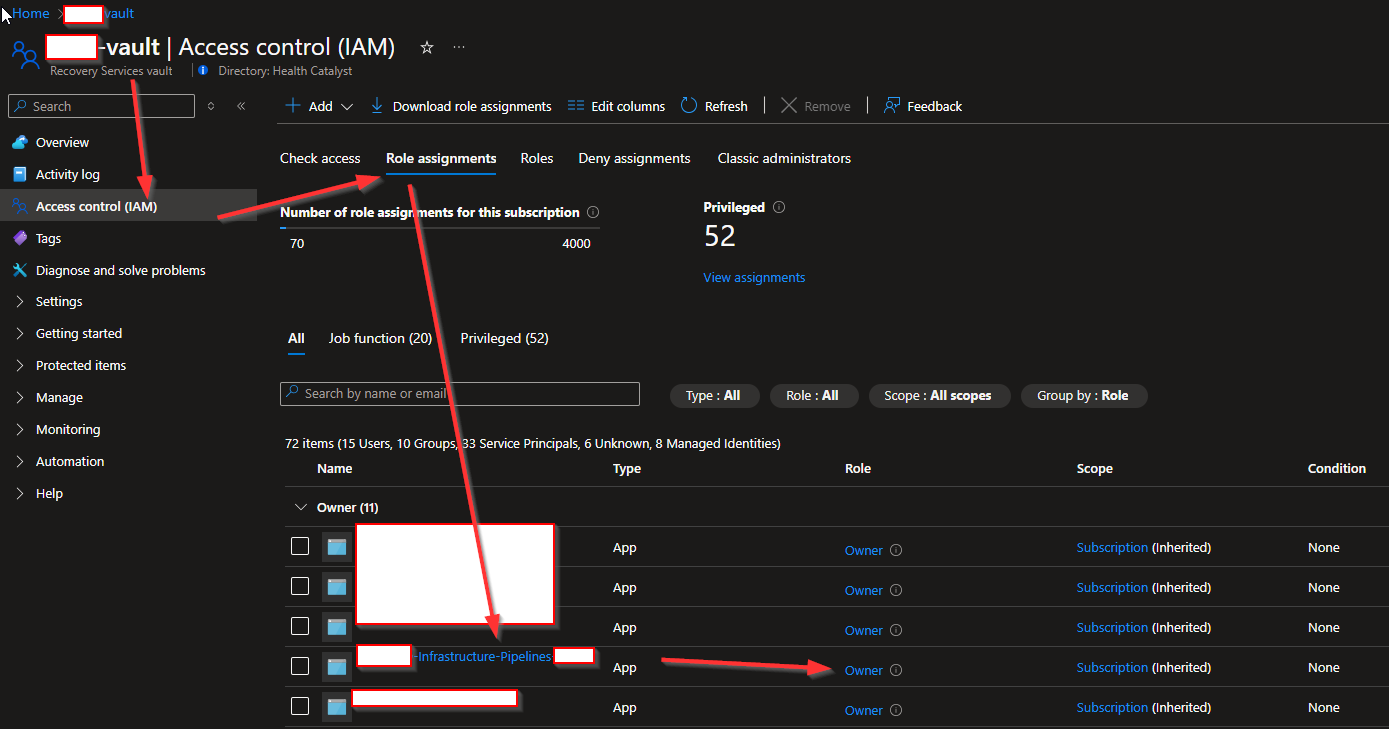This screenshot has height=729, width=1389.
Task: Click the info icon beside first Owner role
Action: [896, 550]
